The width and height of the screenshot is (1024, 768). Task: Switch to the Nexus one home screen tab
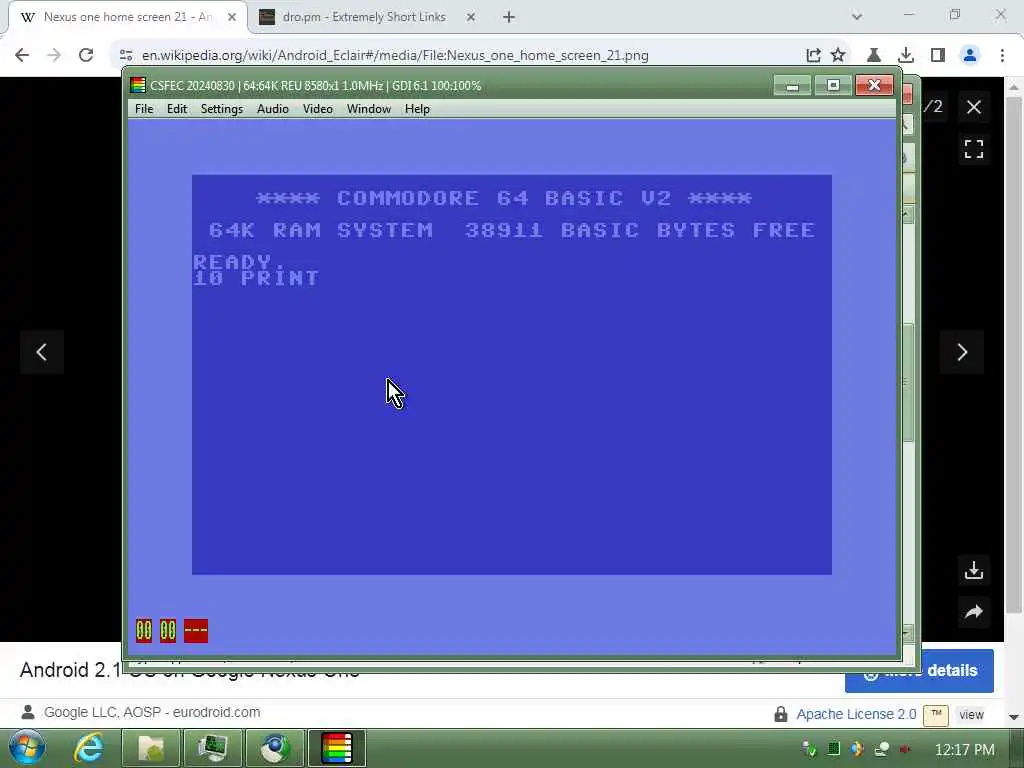pyautogui.click(x=127, y=17)
